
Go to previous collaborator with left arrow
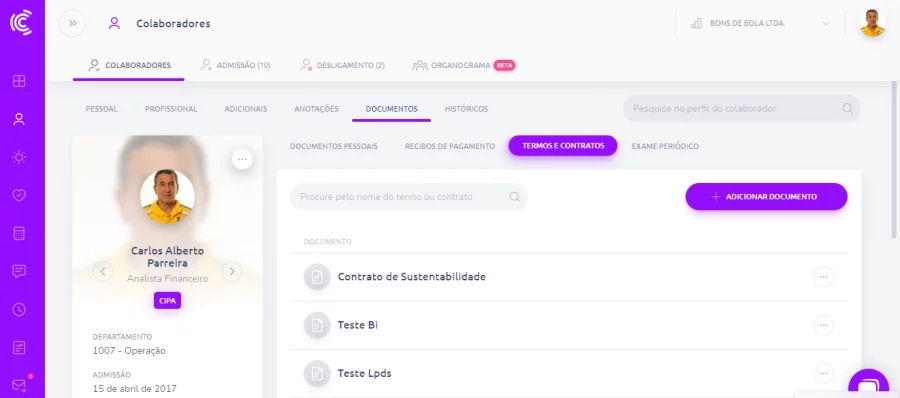(103, 271)
